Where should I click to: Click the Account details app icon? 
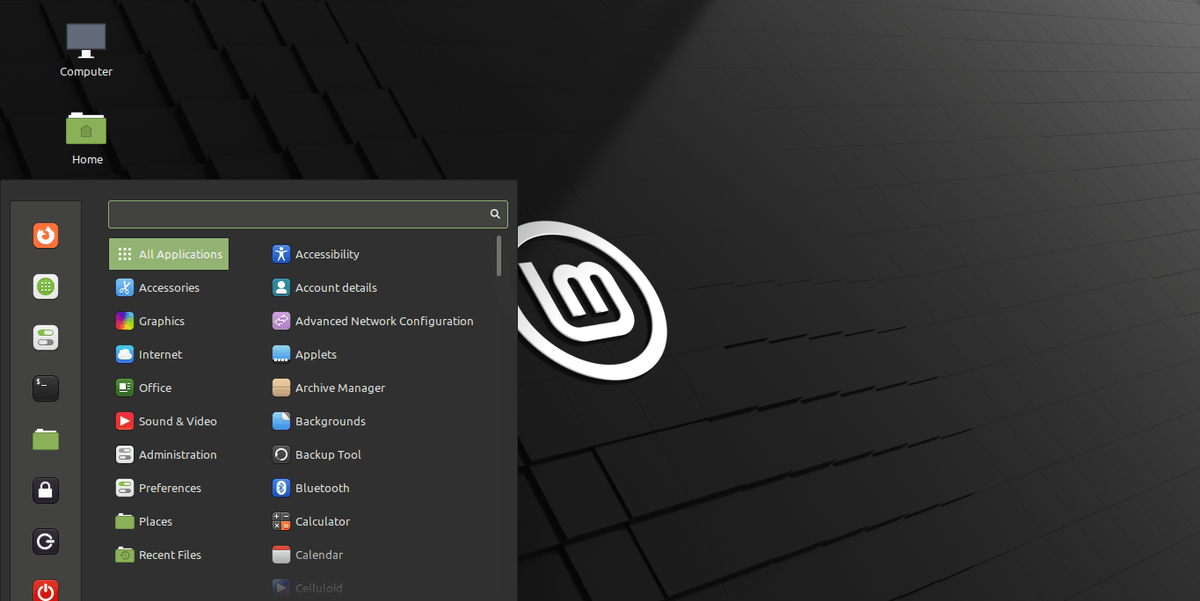click(281, 287)
